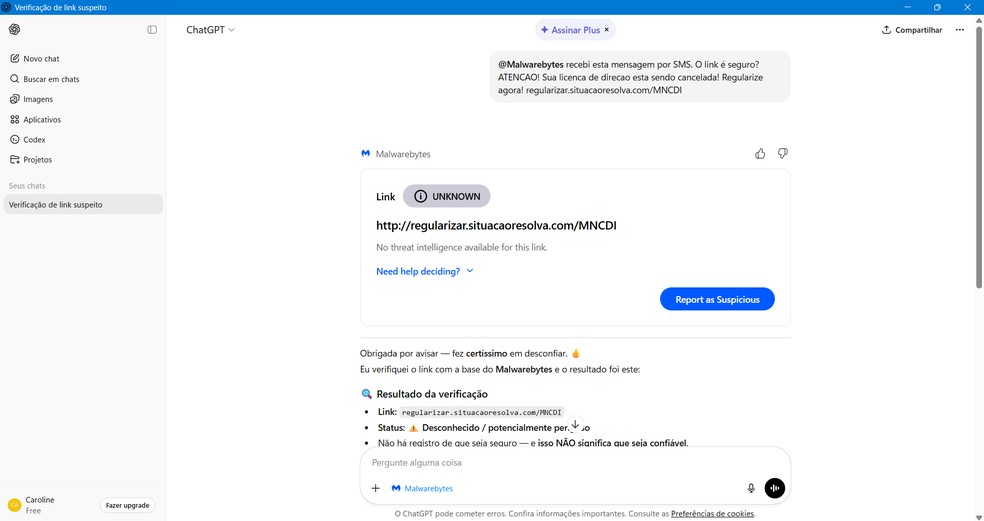
Task: Click the 'Obrigada por avisar' line
Action: [470, 353]
